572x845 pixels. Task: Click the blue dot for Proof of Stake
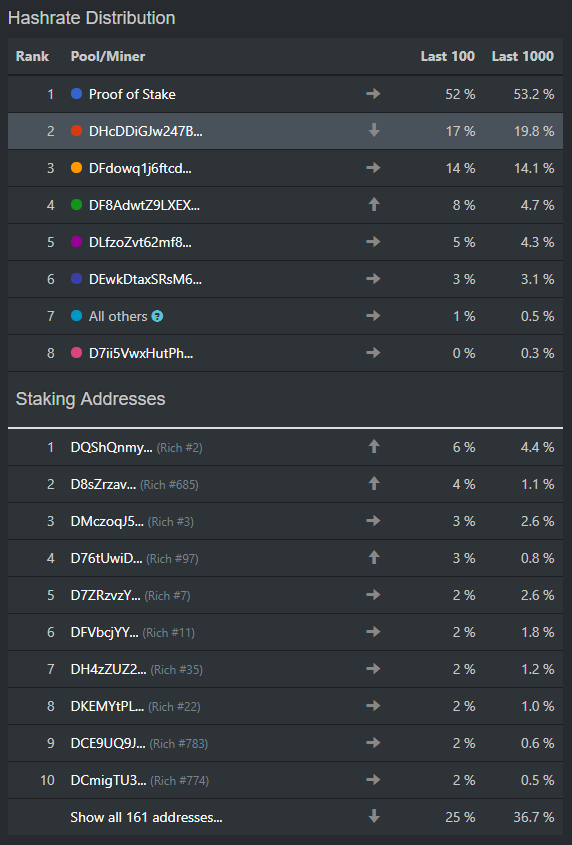(77, 94)
